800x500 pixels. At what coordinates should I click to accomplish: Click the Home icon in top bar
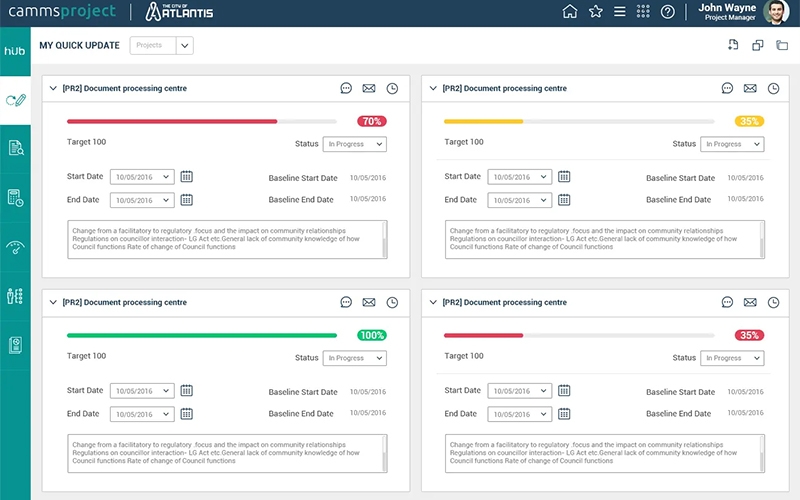click(x=570, y=12)
